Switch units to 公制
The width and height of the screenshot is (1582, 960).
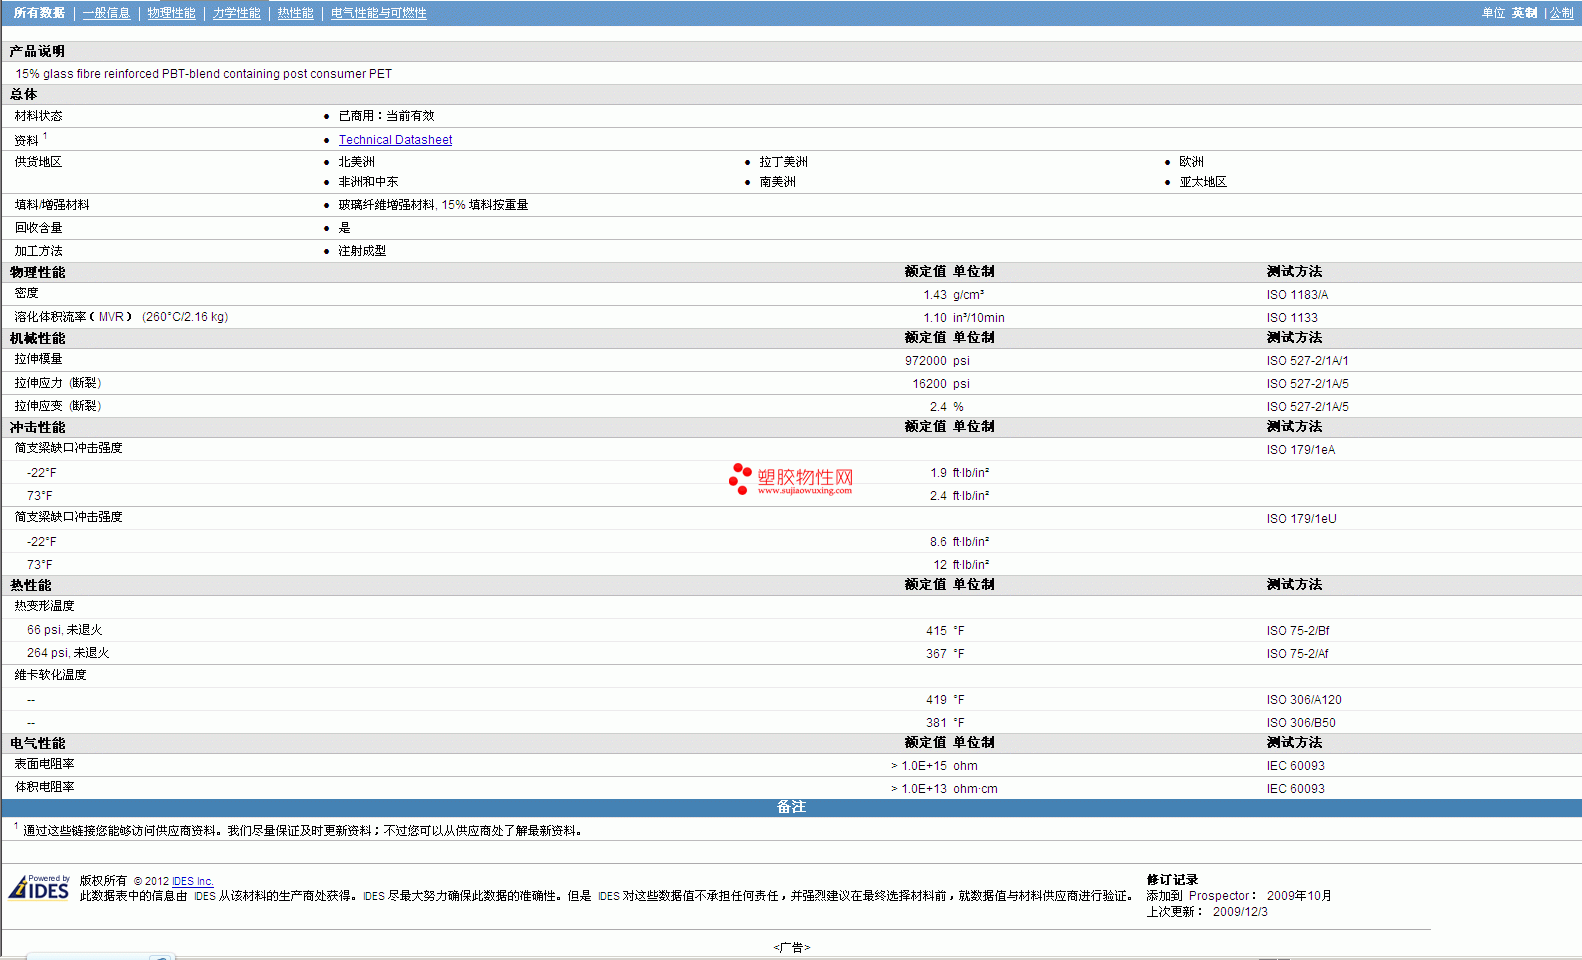click(x=1561, y=13)
